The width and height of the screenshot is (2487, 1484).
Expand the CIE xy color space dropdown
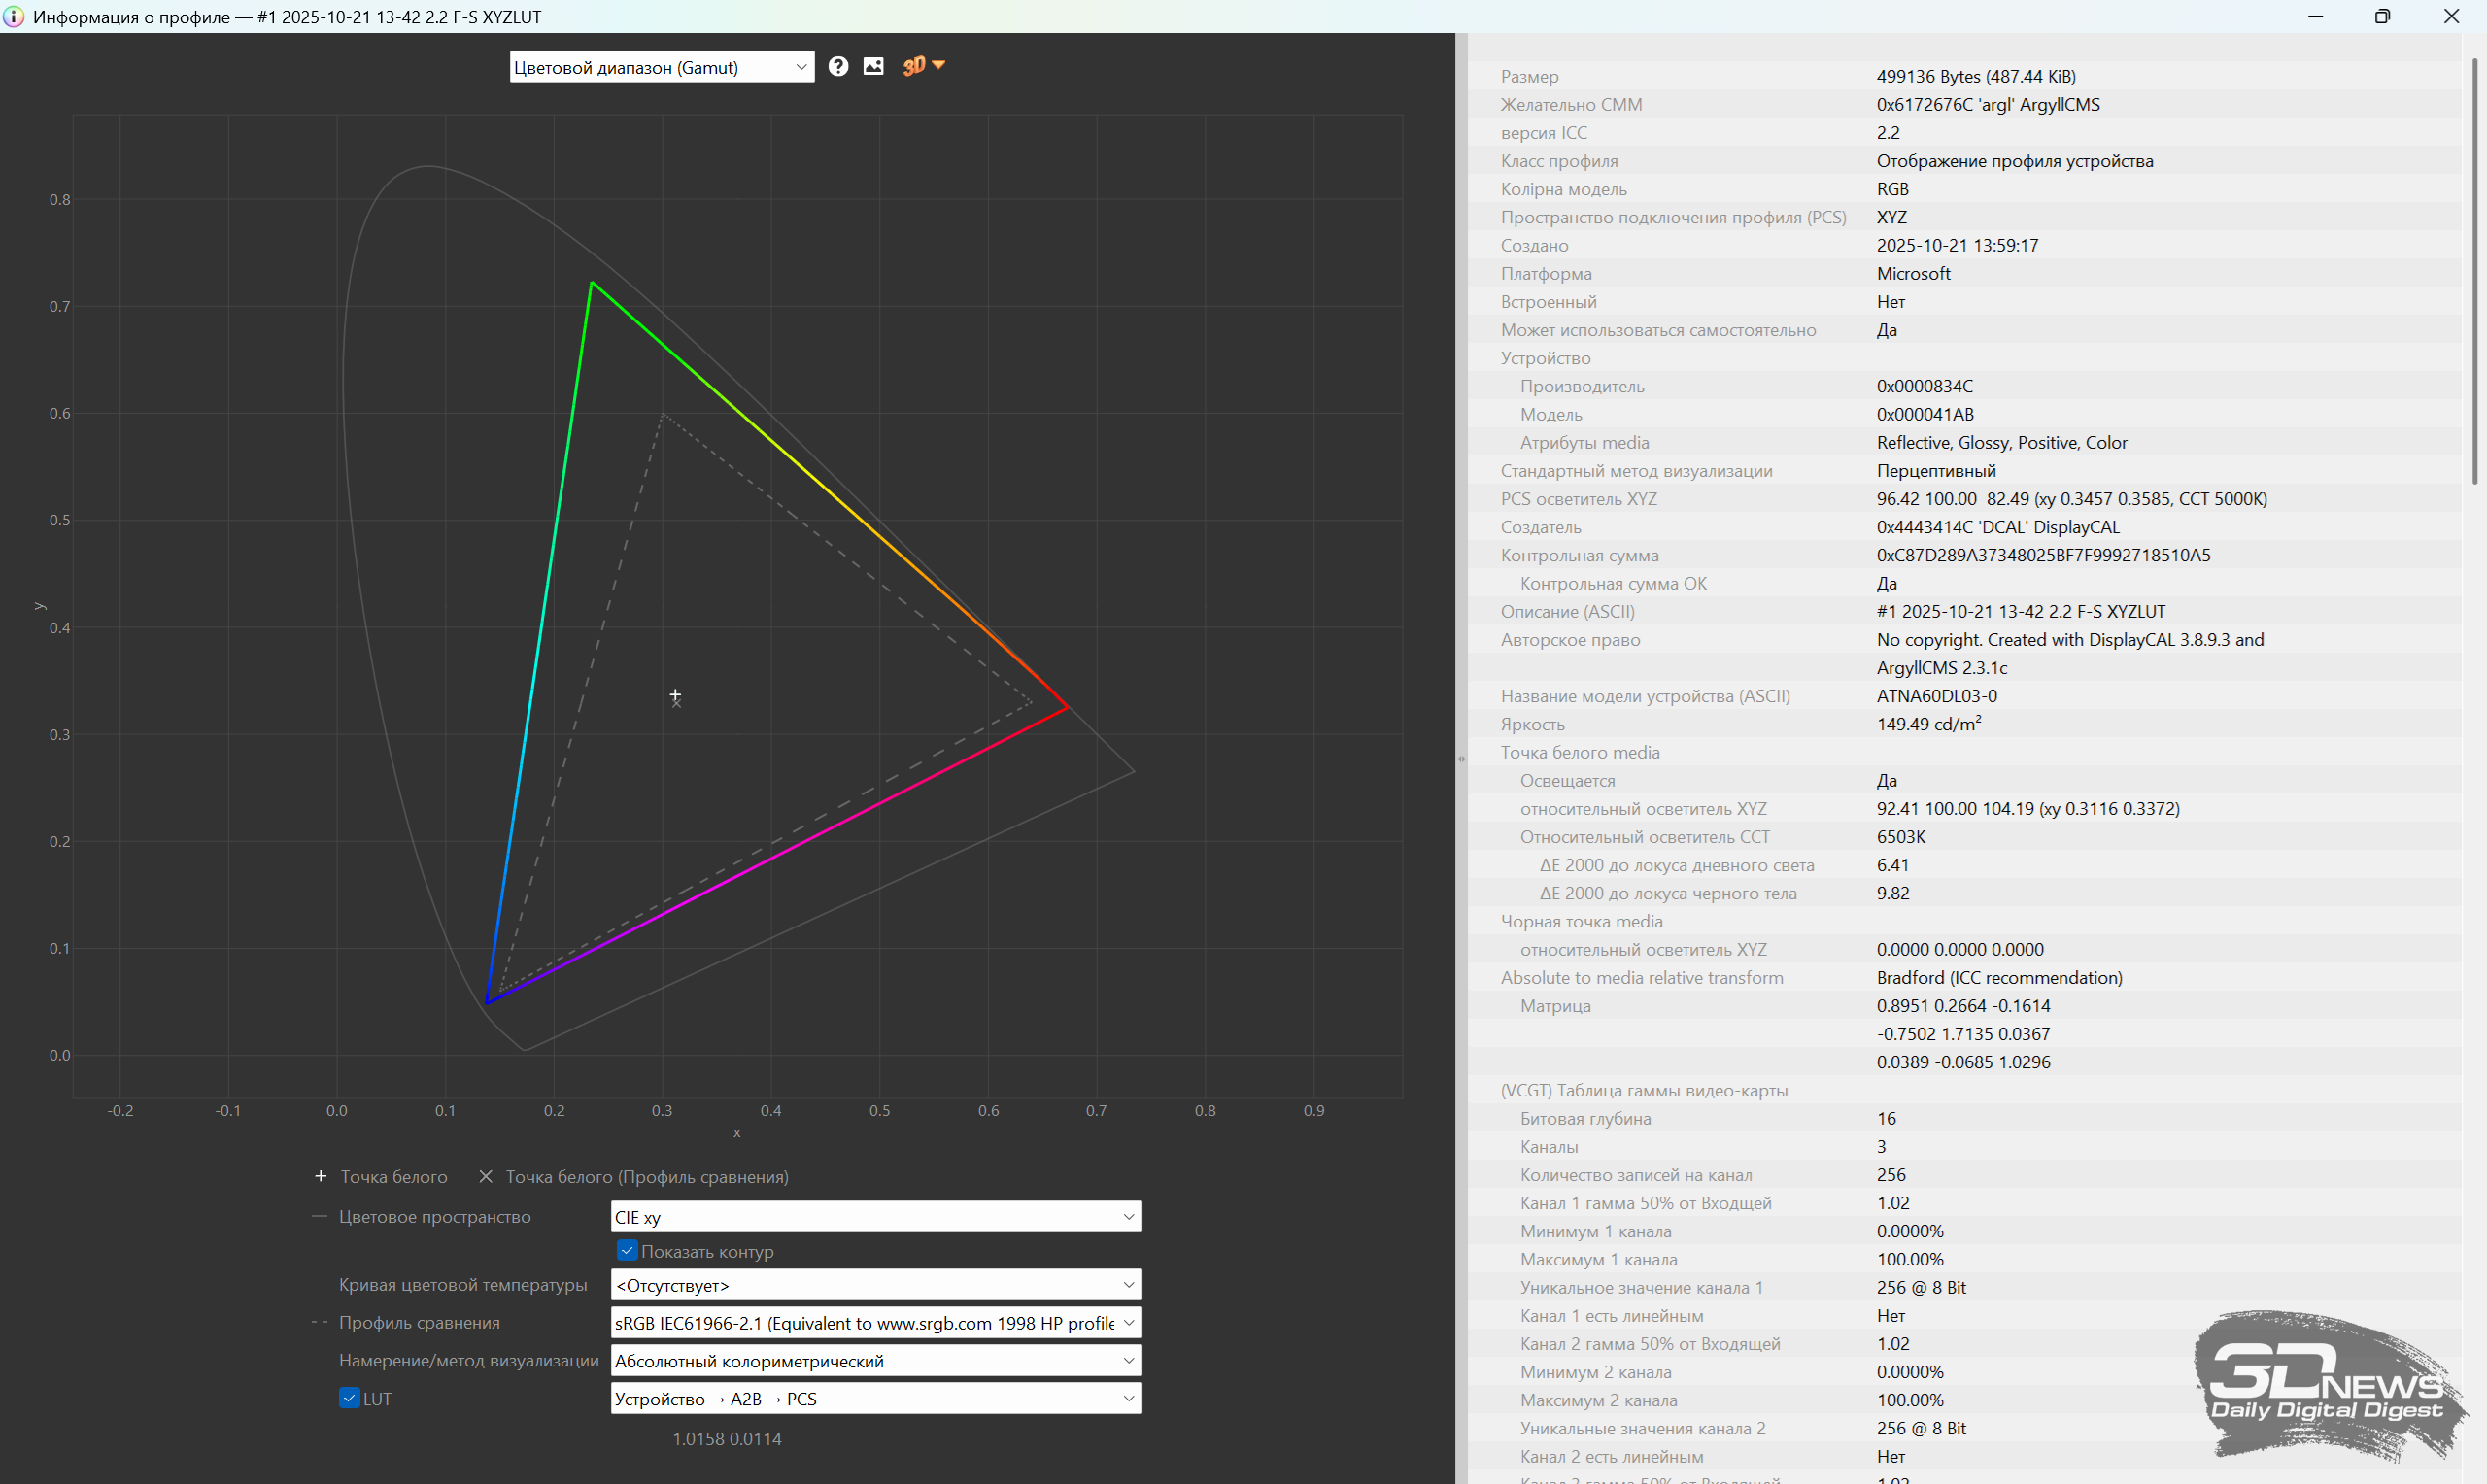point(875,1217)
